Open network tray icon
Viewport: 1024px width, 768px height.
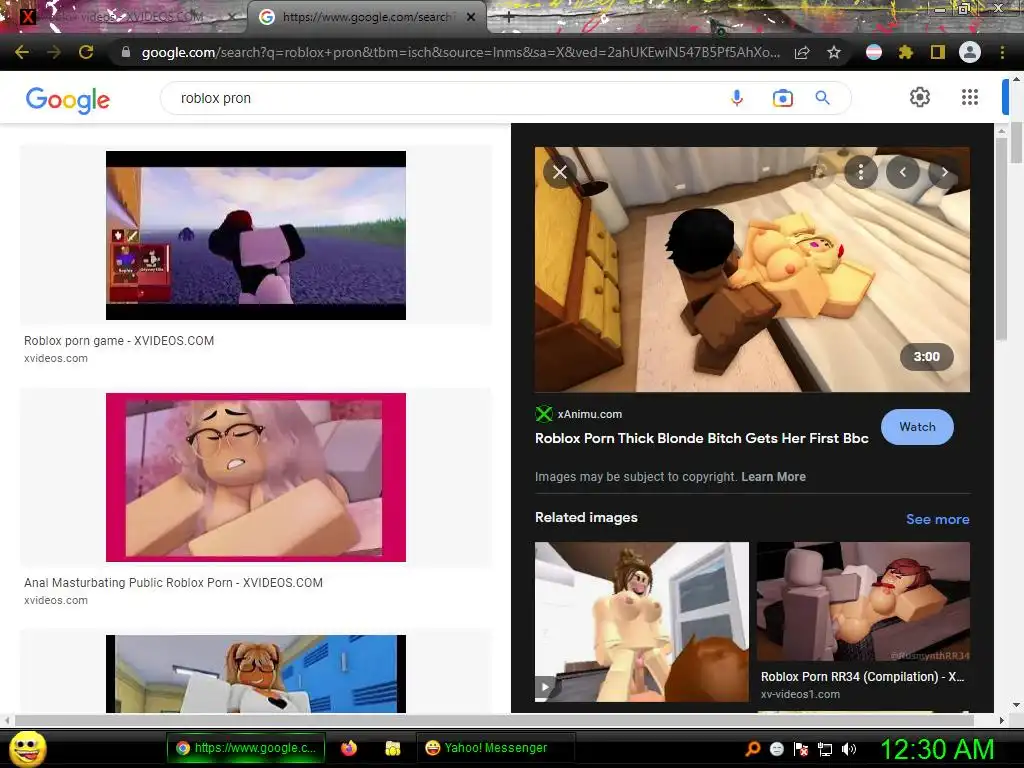(x=825, y=749)
